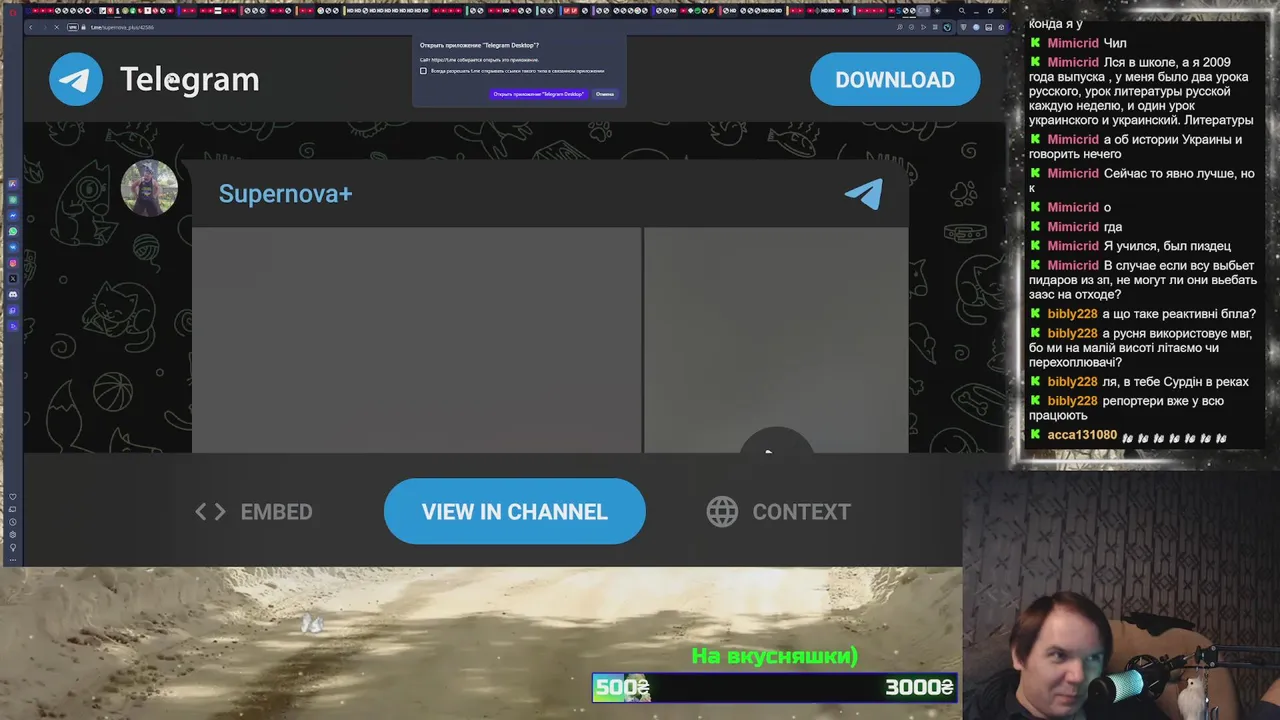This screenshot has width=1280, height=720.
Task: Stop page loading with the X button
Action: click(x=57, y=27)
